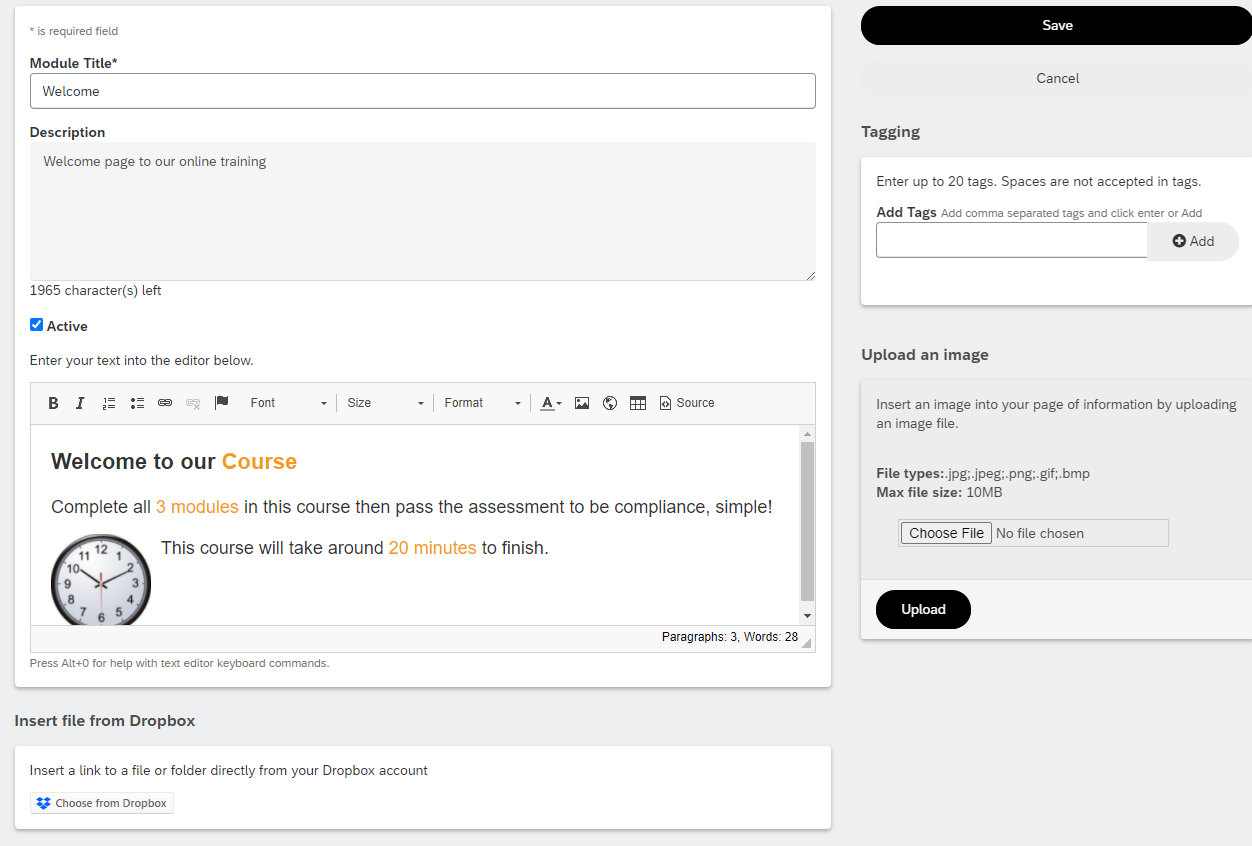Click the globe embed icon in toolbar
Screen dimensions: 1252x846
click(610, 403)
